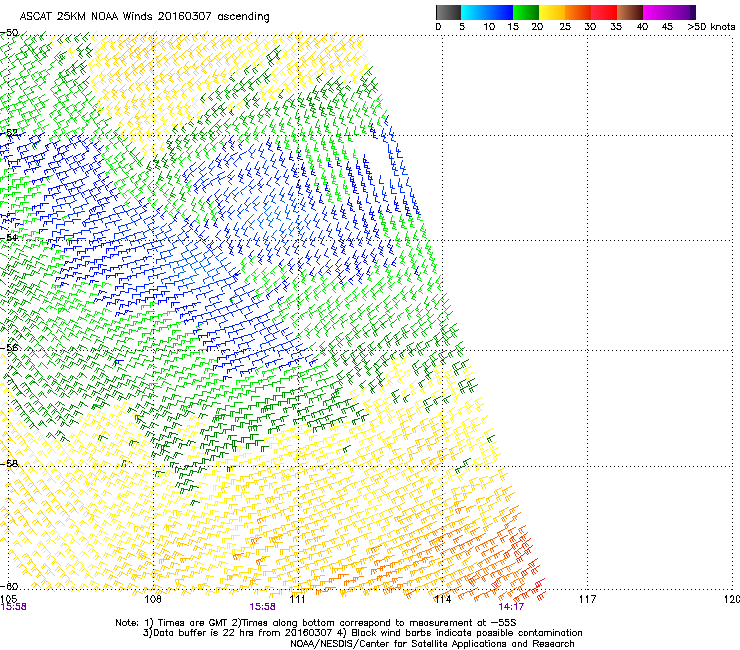Select the '111' longitude axis label

298,599
